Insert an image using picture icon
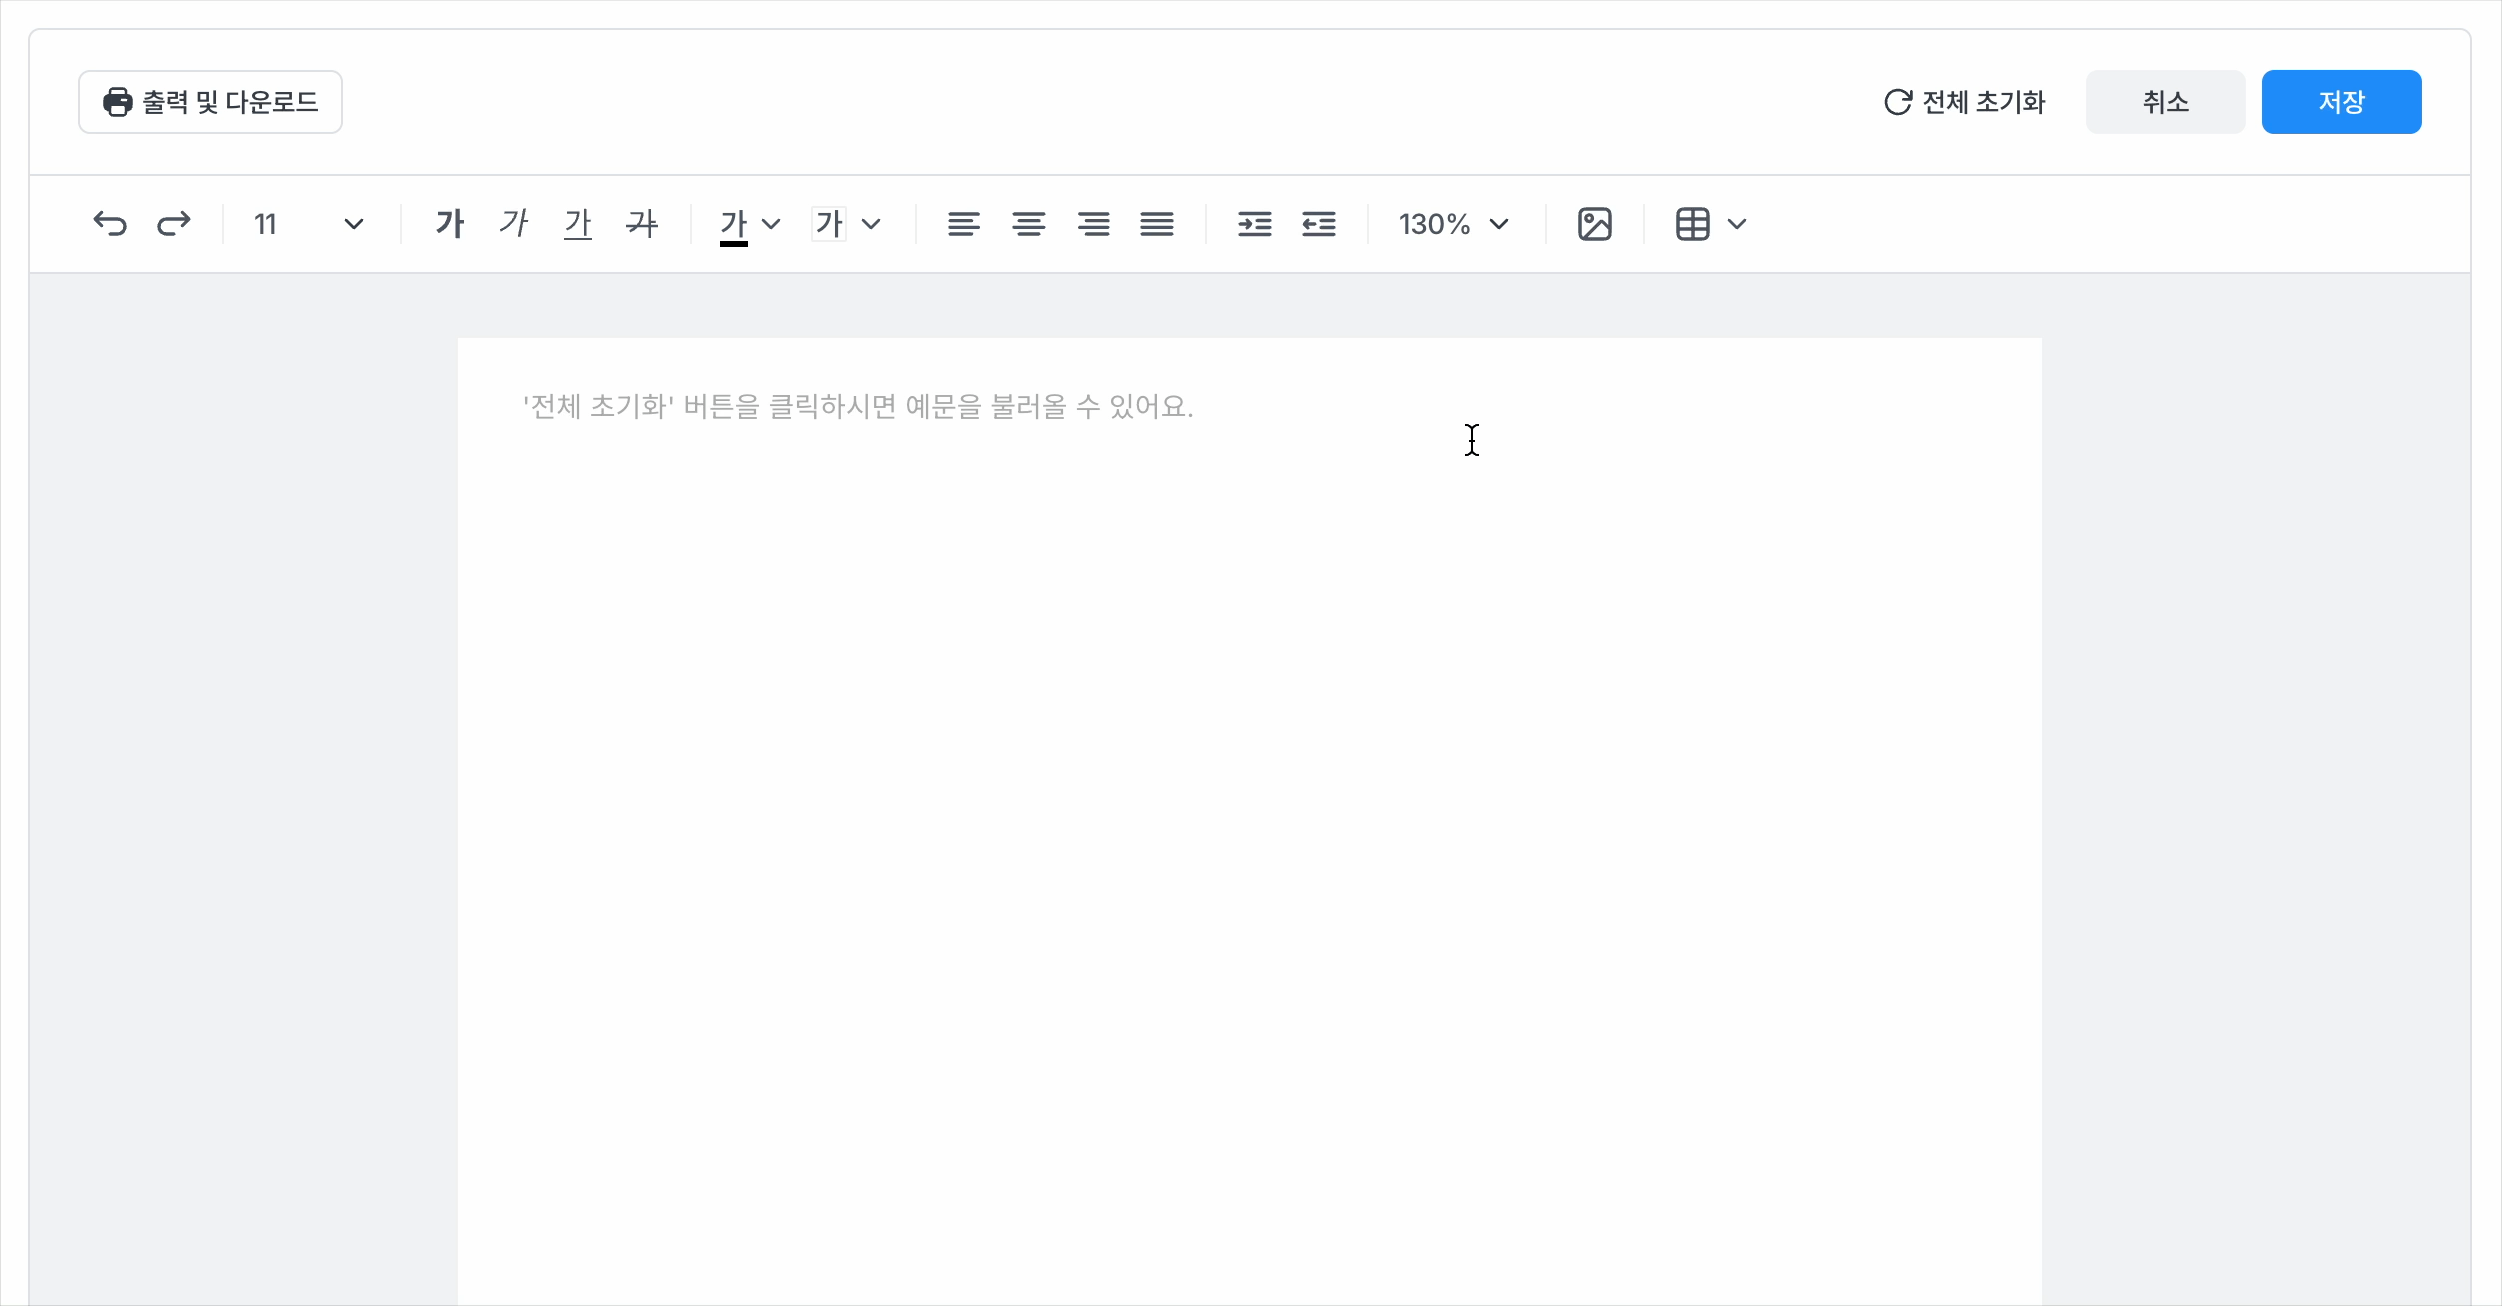 coord(1595,224)
